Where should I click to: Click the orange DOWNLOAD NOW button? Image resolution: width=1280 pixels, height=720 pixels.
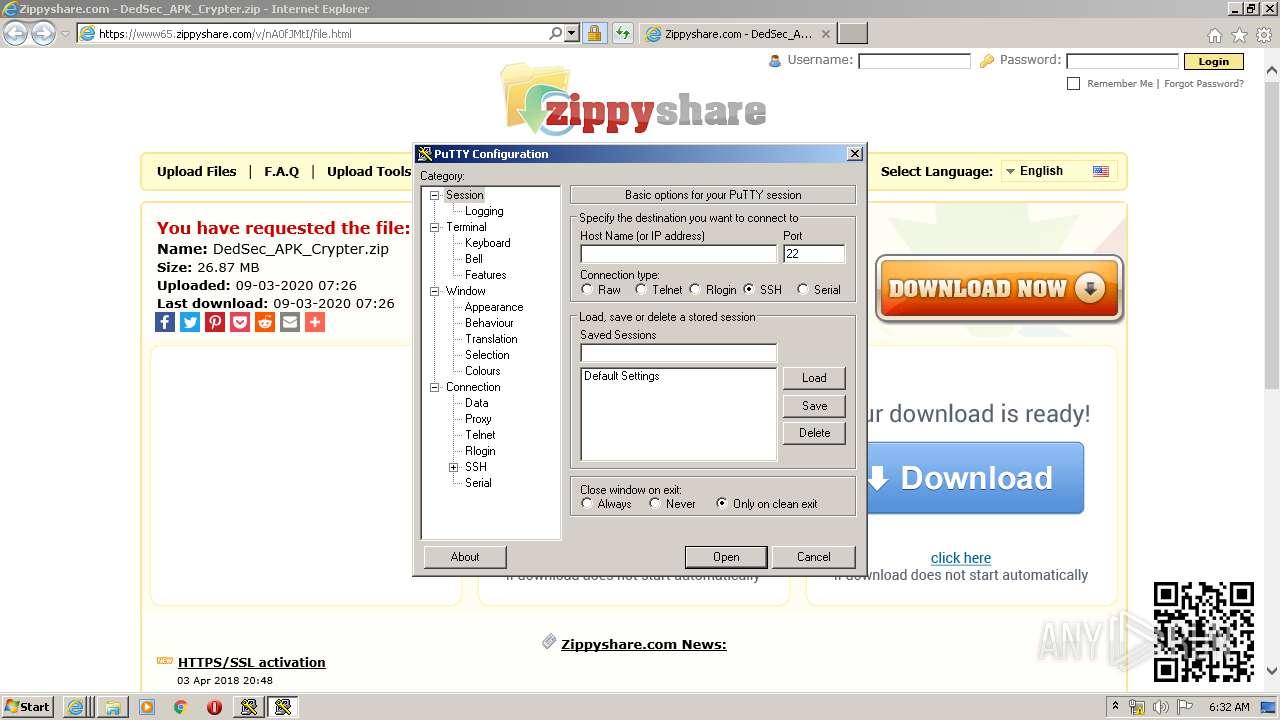tap(999, 288)
